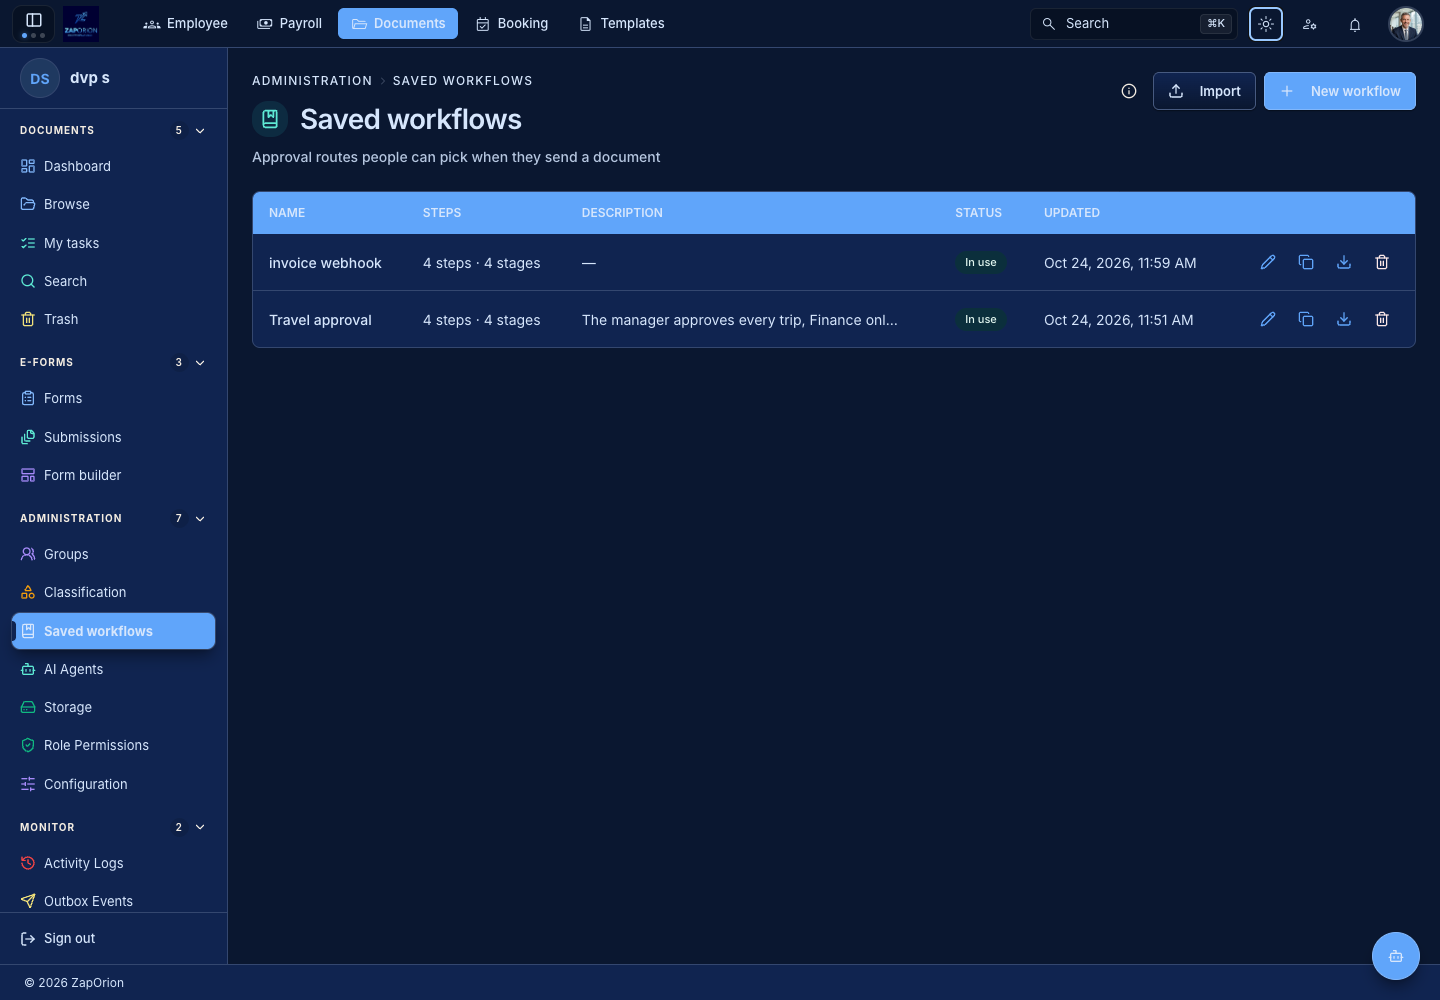Open Submissions in sidebar
The width and height of the screenshot is (1440, 1000).
113,437
